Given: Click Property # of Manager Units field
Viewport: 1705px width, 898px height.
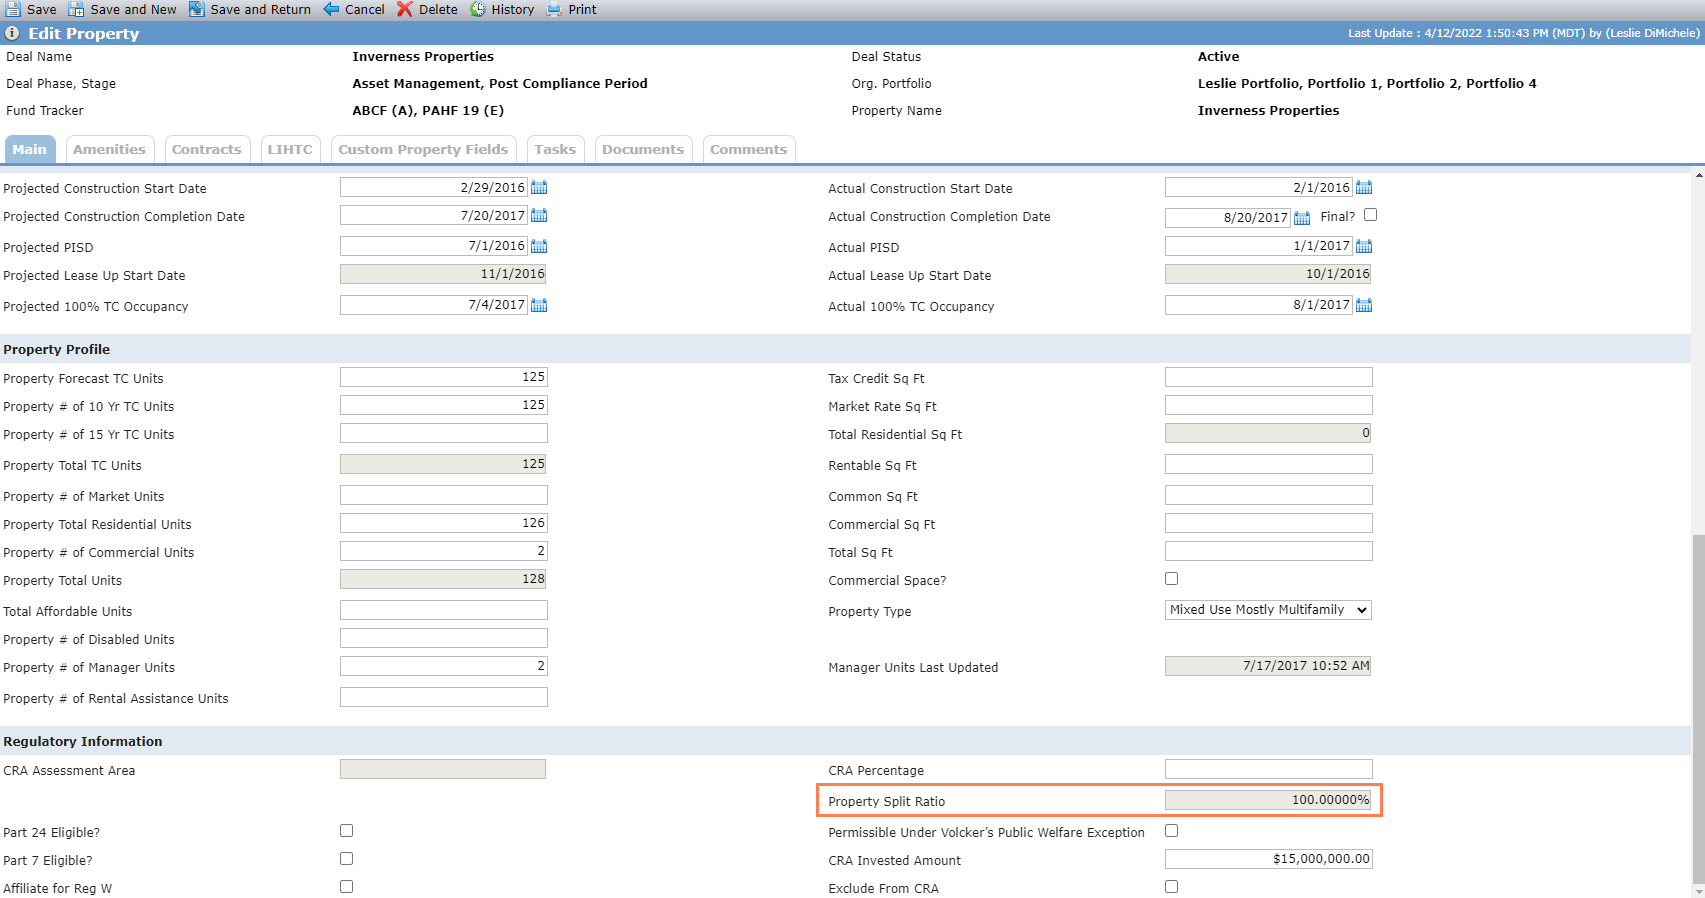Looking at the screenshot, I should point(444,666).
